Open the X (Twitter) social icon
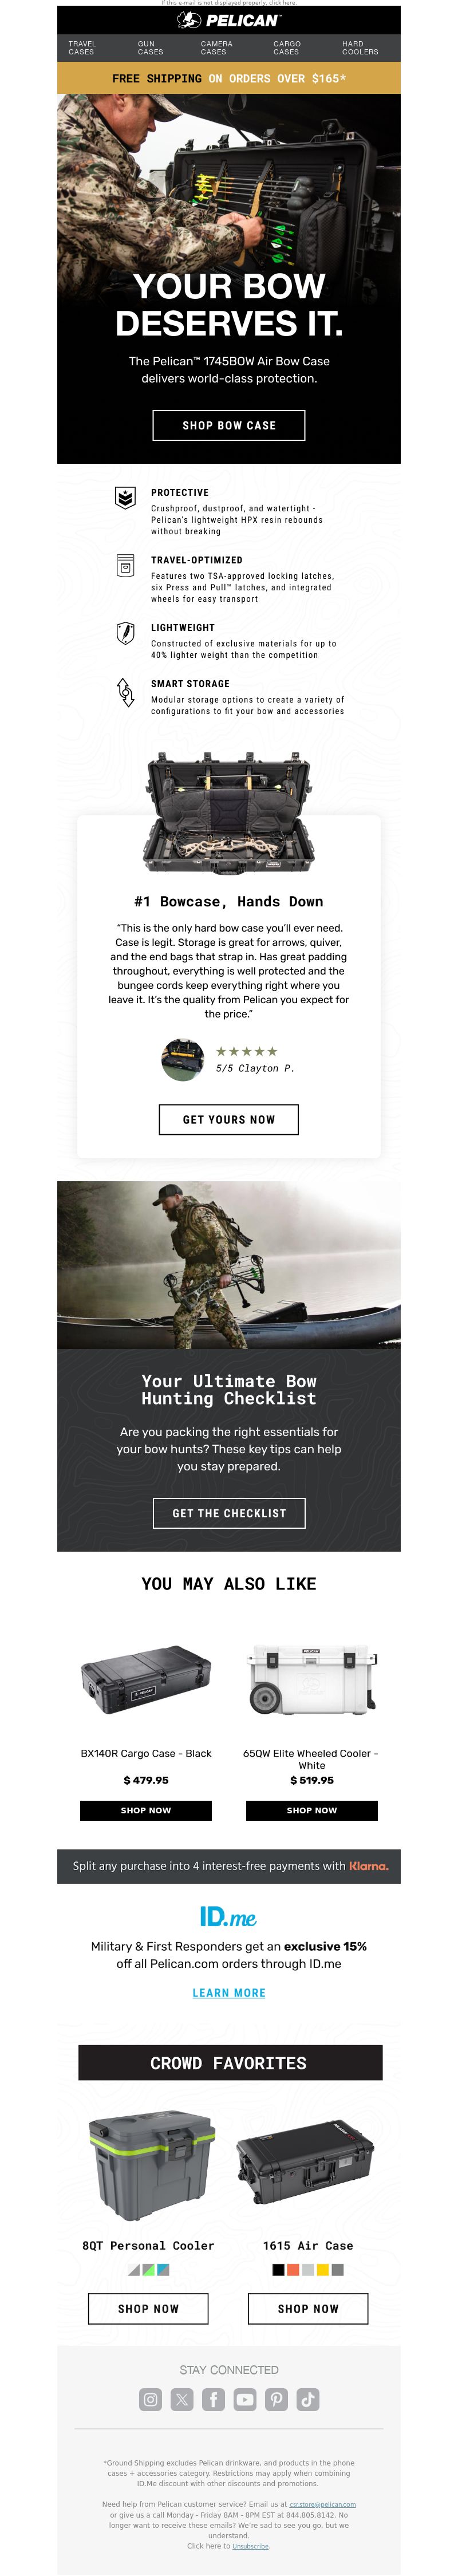The image size is (458, 2576). 182,2399
